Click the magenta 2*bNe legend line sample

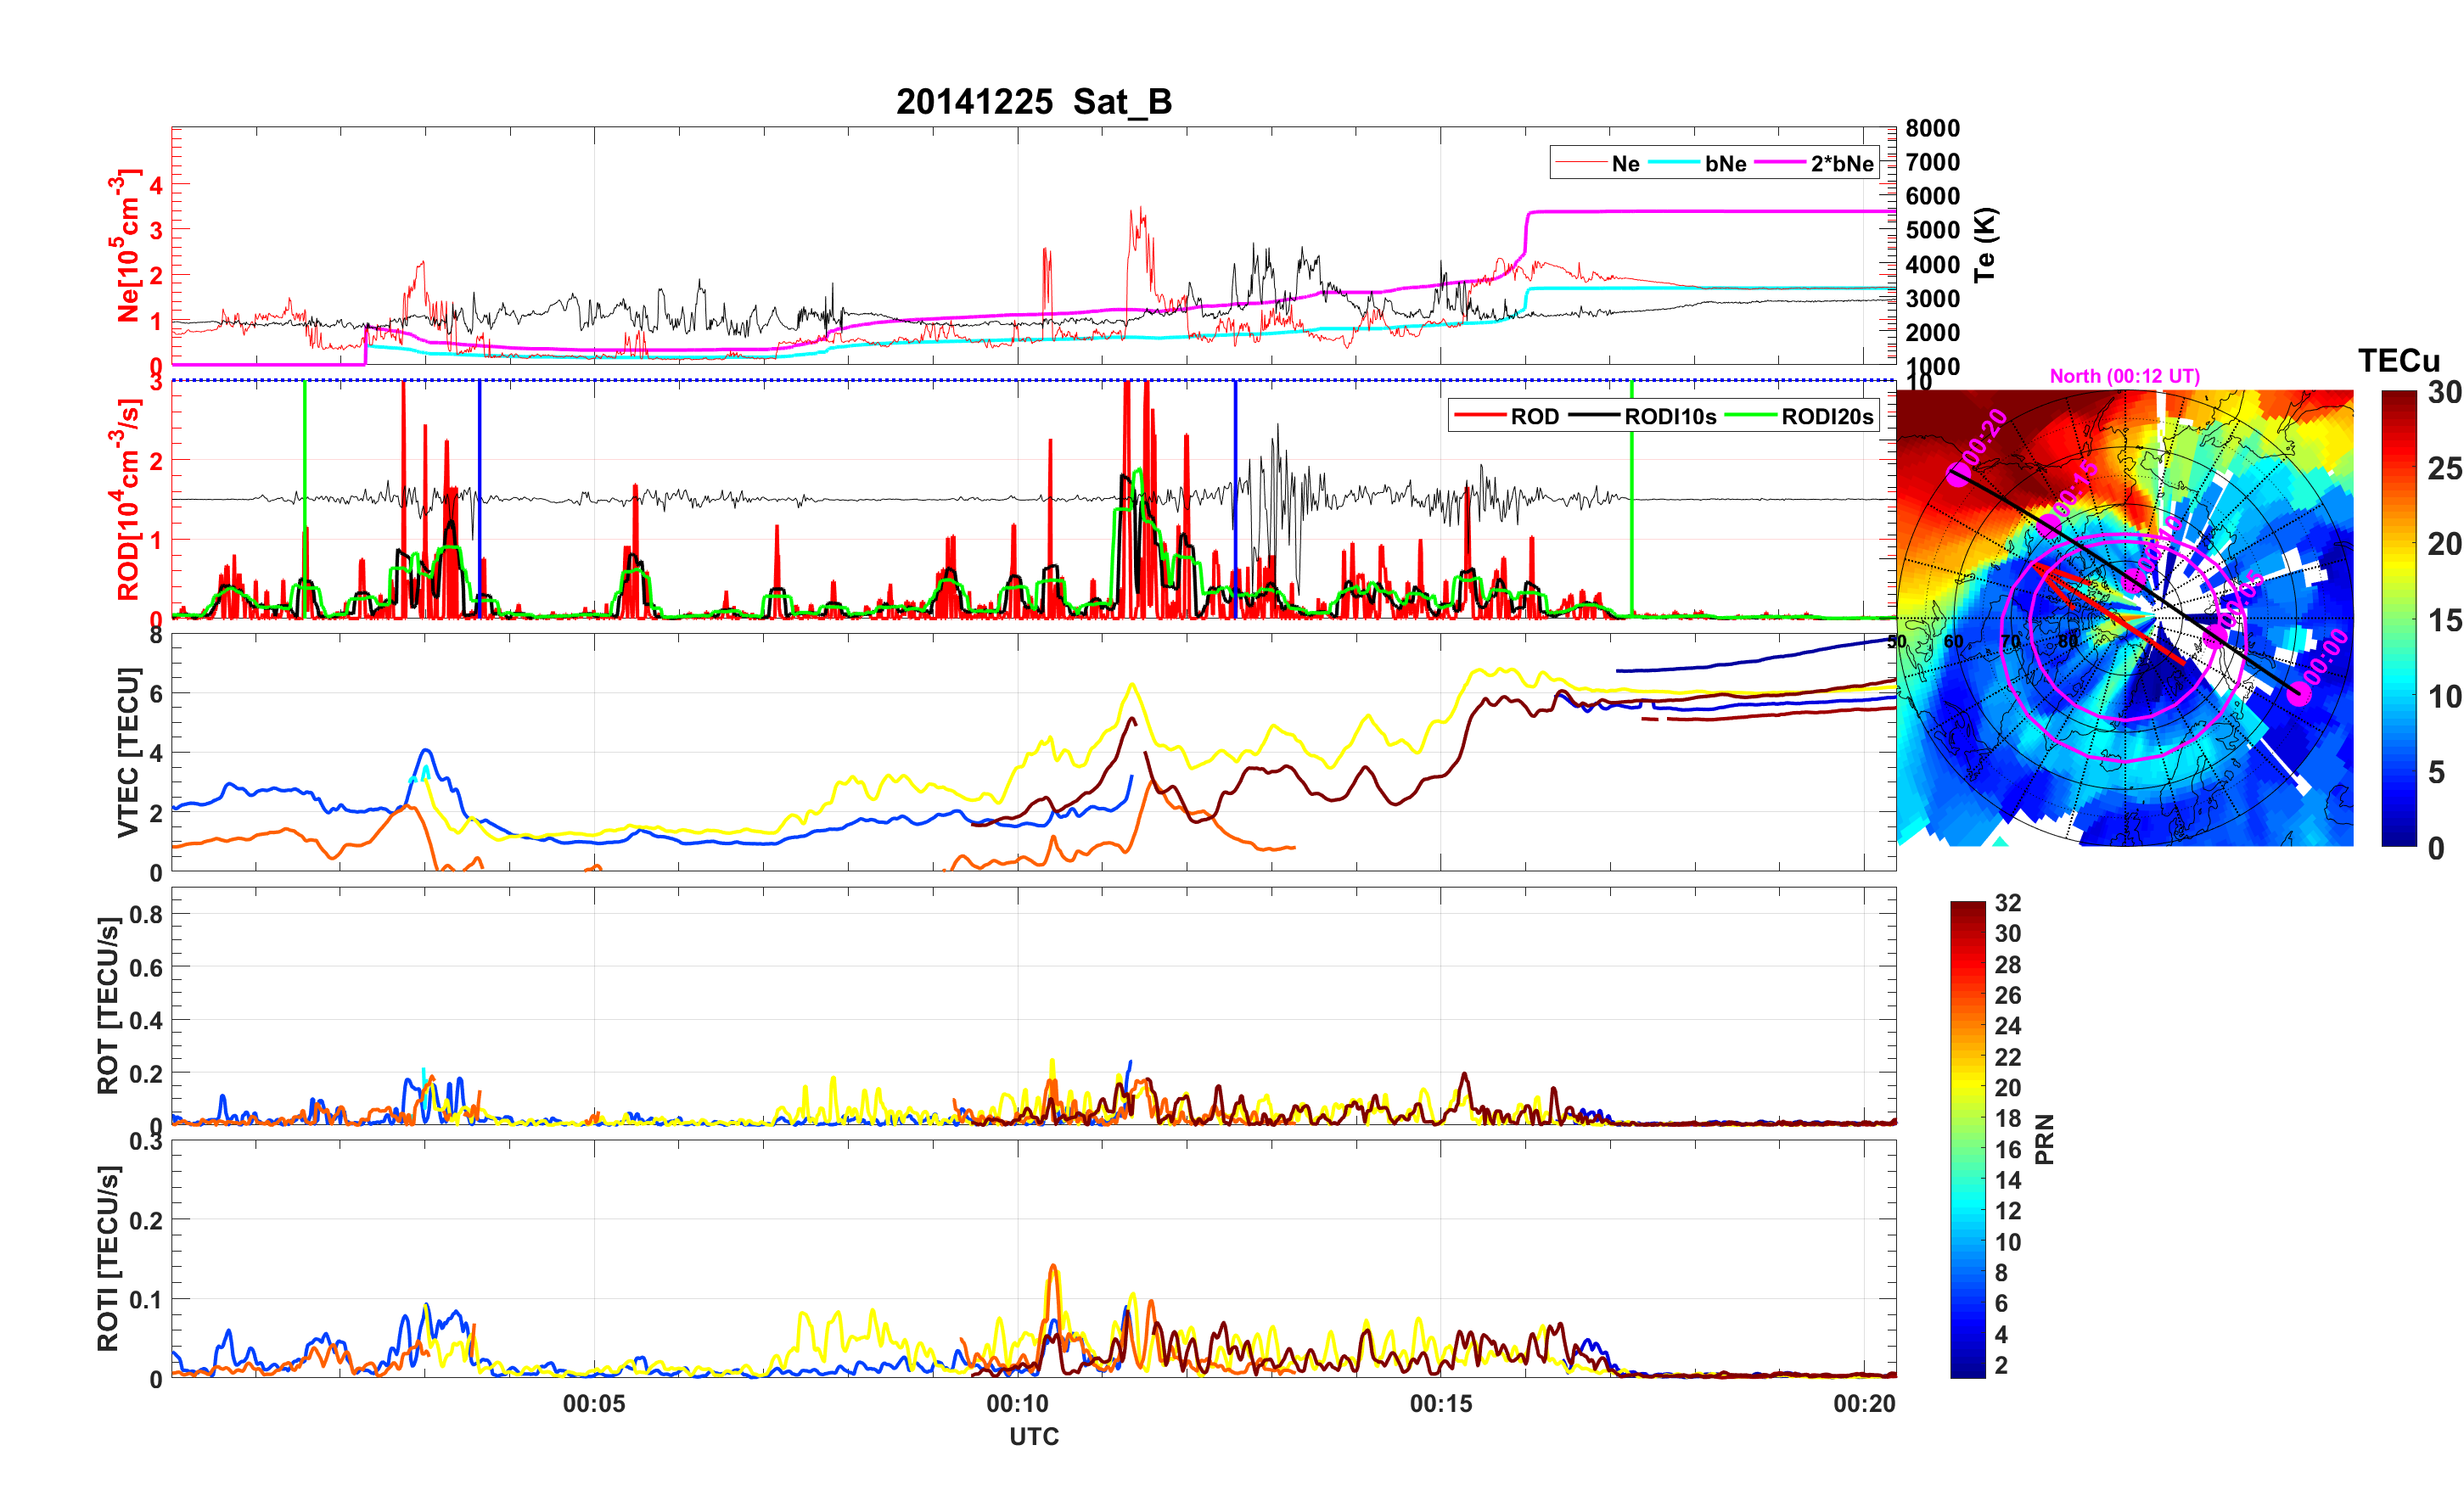[x=1779, y=163]
